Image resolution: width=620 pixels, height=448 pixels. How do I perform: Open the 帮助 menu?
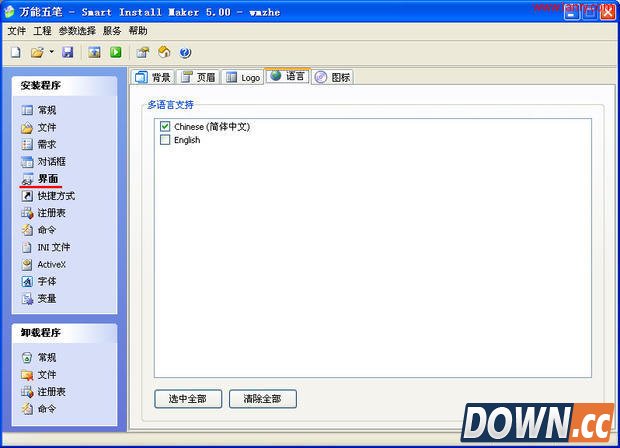pos(138,31)
